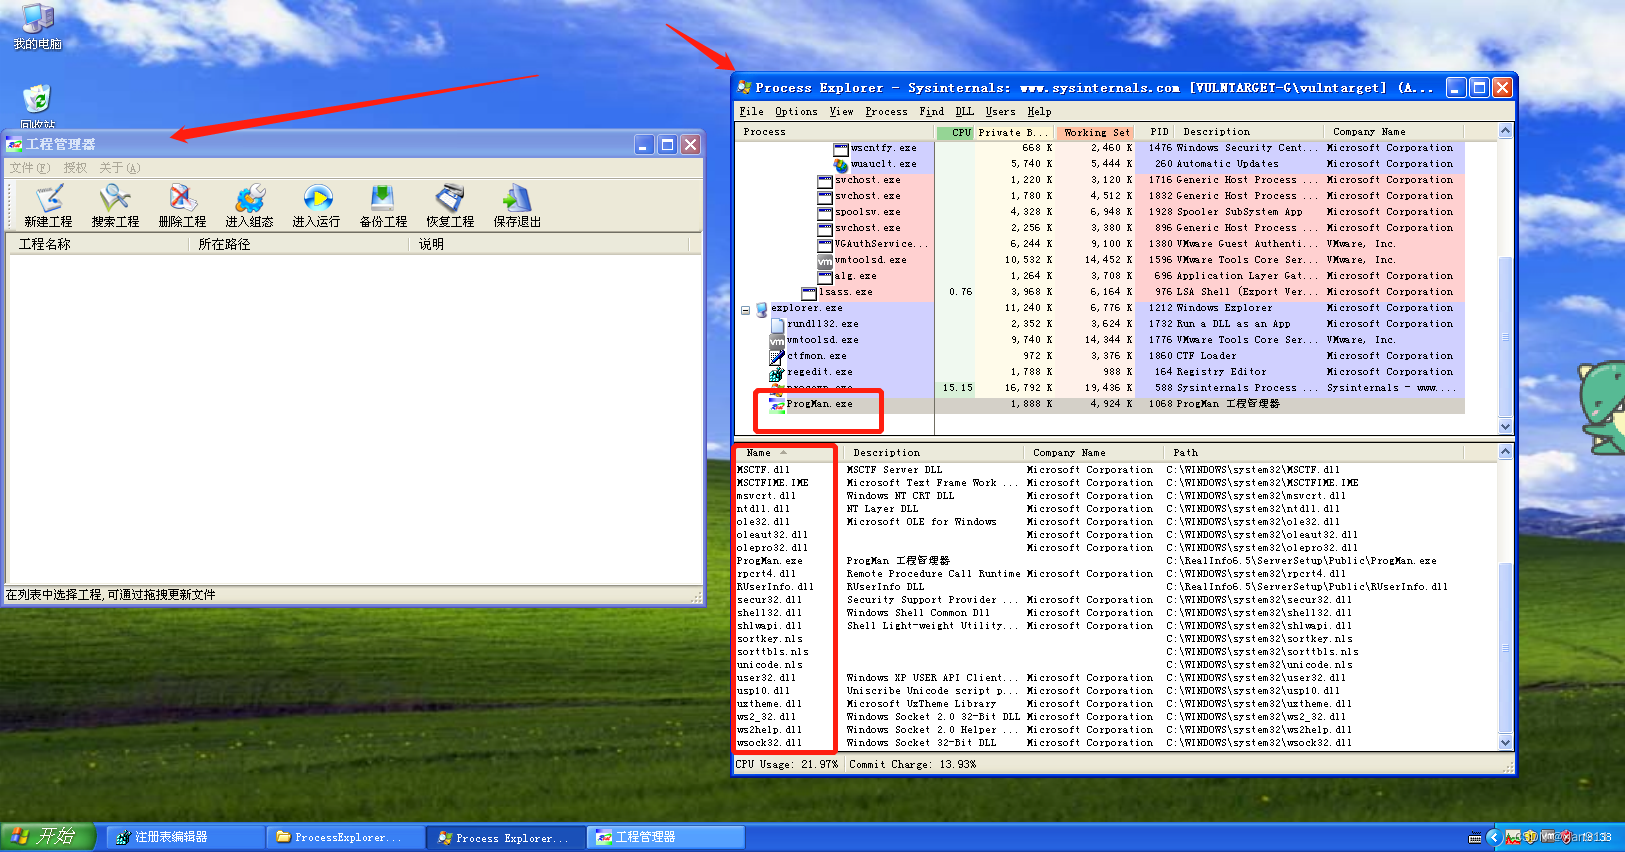Sort processes by the Process column header
This screenshot has height=852, width=1625.
click(x=835, y=132)
